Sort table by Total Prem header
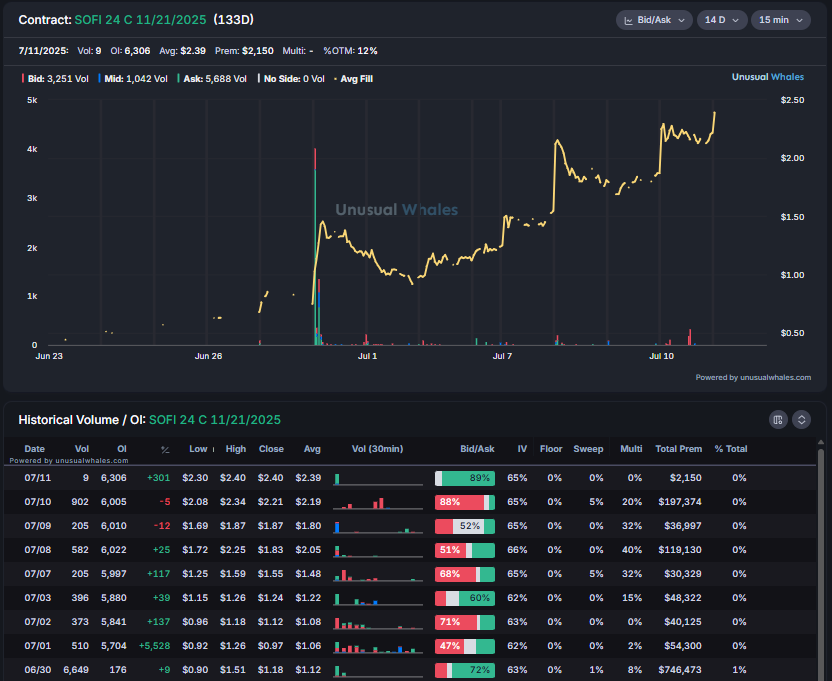This screenshot has height=681, width=832. 678,449
